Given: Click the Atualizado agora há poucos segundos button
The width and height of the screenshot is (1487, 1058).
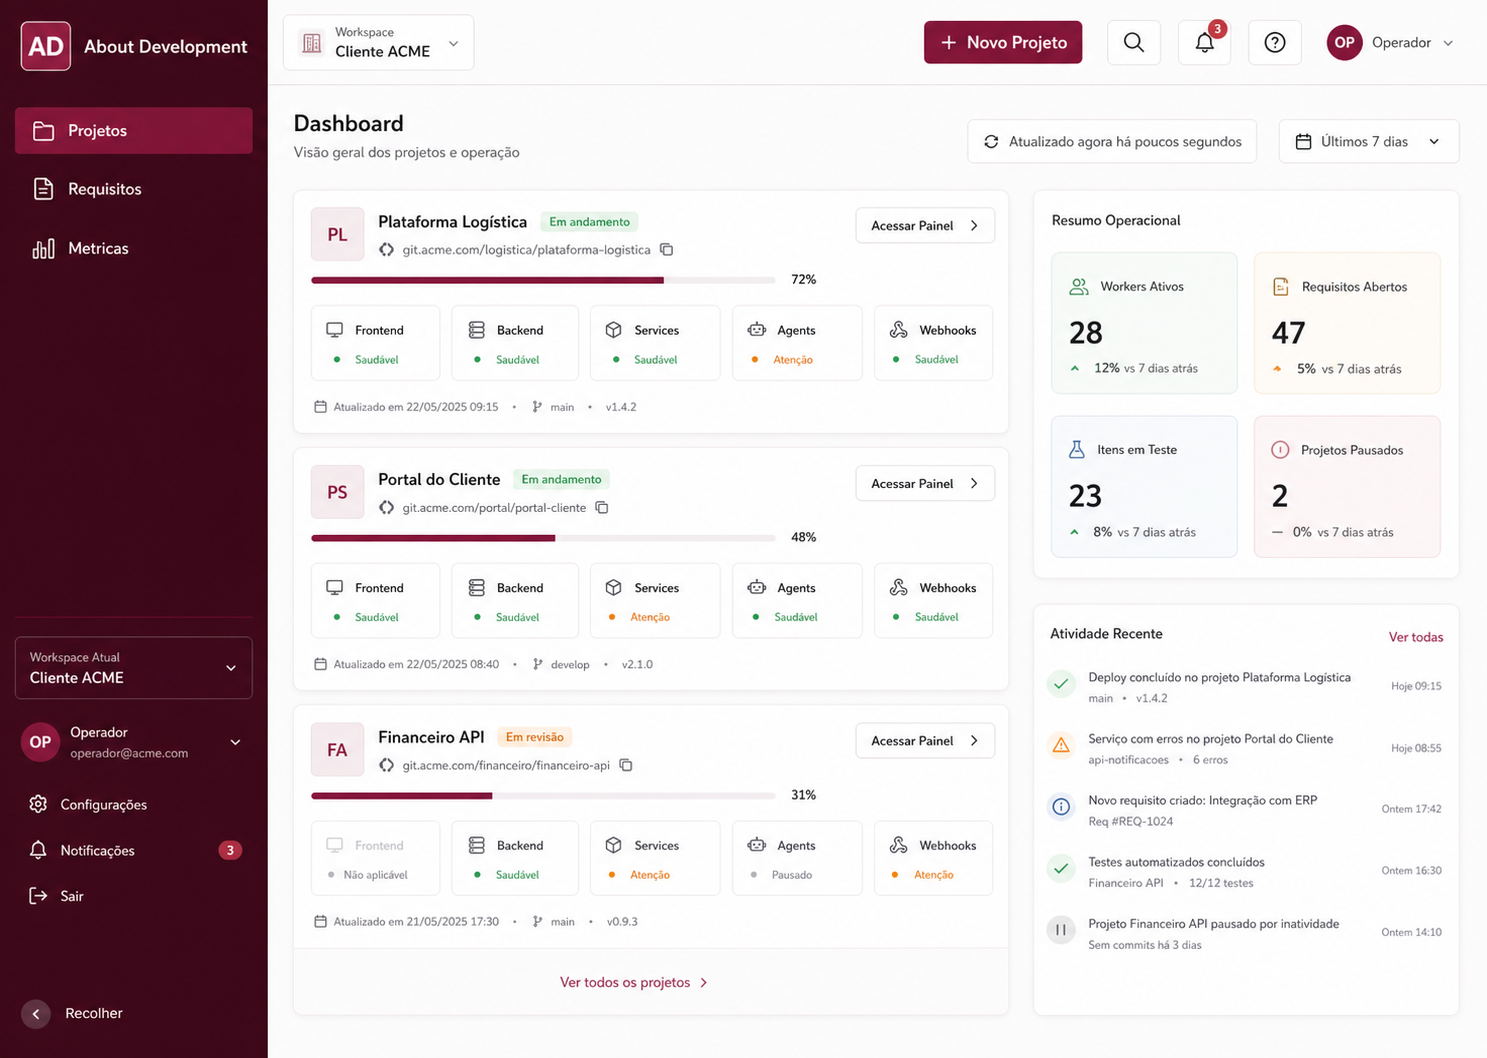Looking at the screenshot, I should 1112,142.
